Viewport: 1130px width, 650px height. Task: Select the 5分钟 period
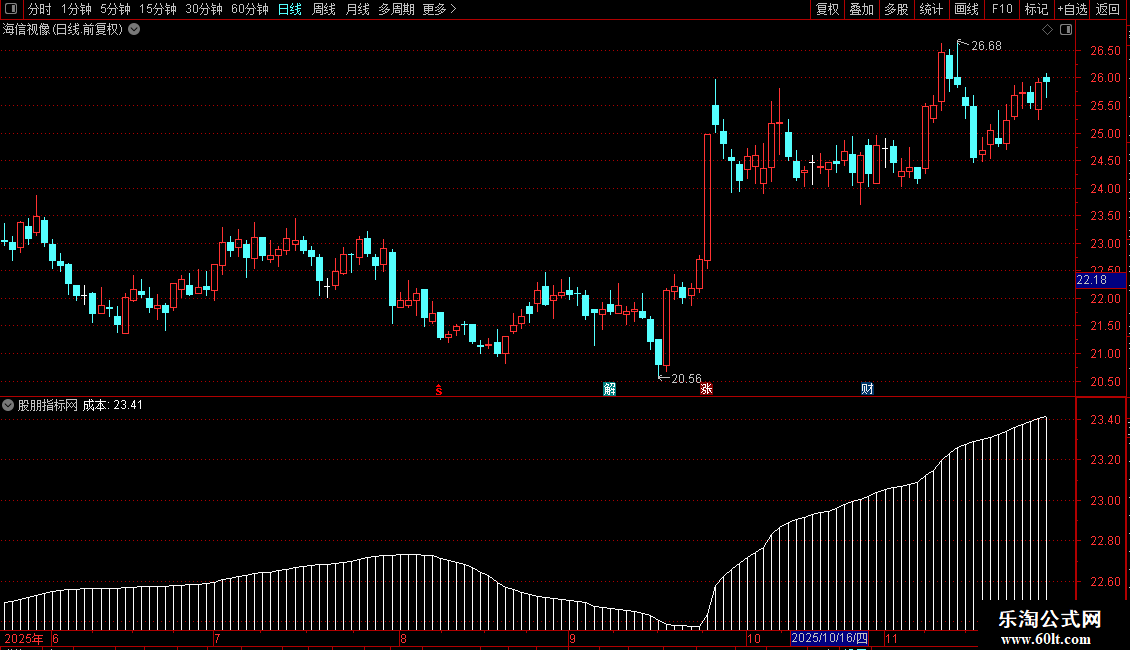click(x=115, y=9)
